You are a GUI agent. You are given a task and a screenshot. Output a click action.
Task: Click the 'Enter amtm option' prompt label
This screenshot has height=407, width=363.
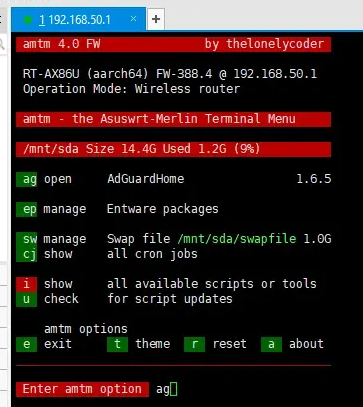[x=82, y=389]
